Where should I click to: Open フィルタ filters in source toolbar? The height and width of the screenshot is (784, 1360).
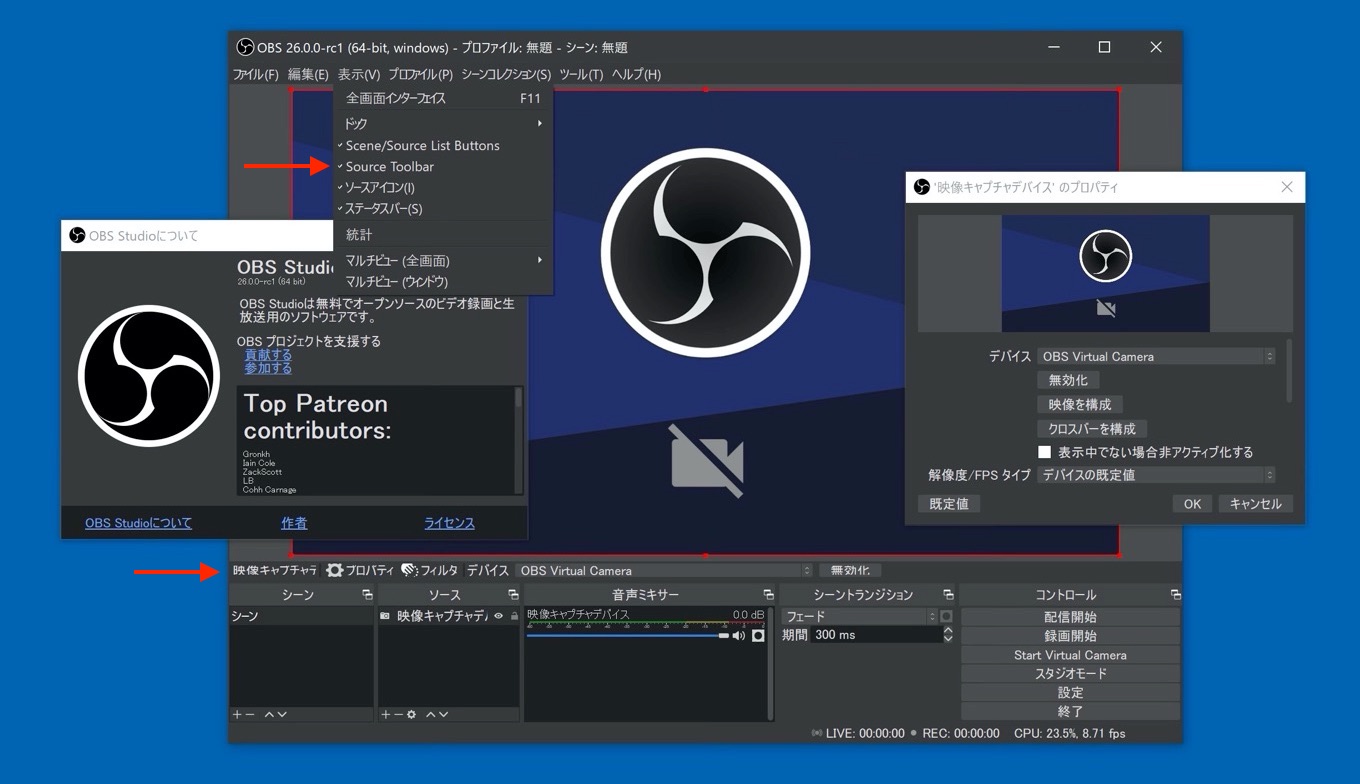429,570
